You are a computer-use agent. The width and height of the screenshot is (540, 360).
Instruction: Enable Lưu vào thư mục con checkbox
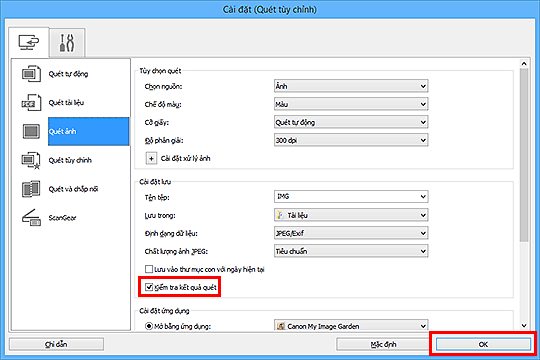(x=149, y=269)
